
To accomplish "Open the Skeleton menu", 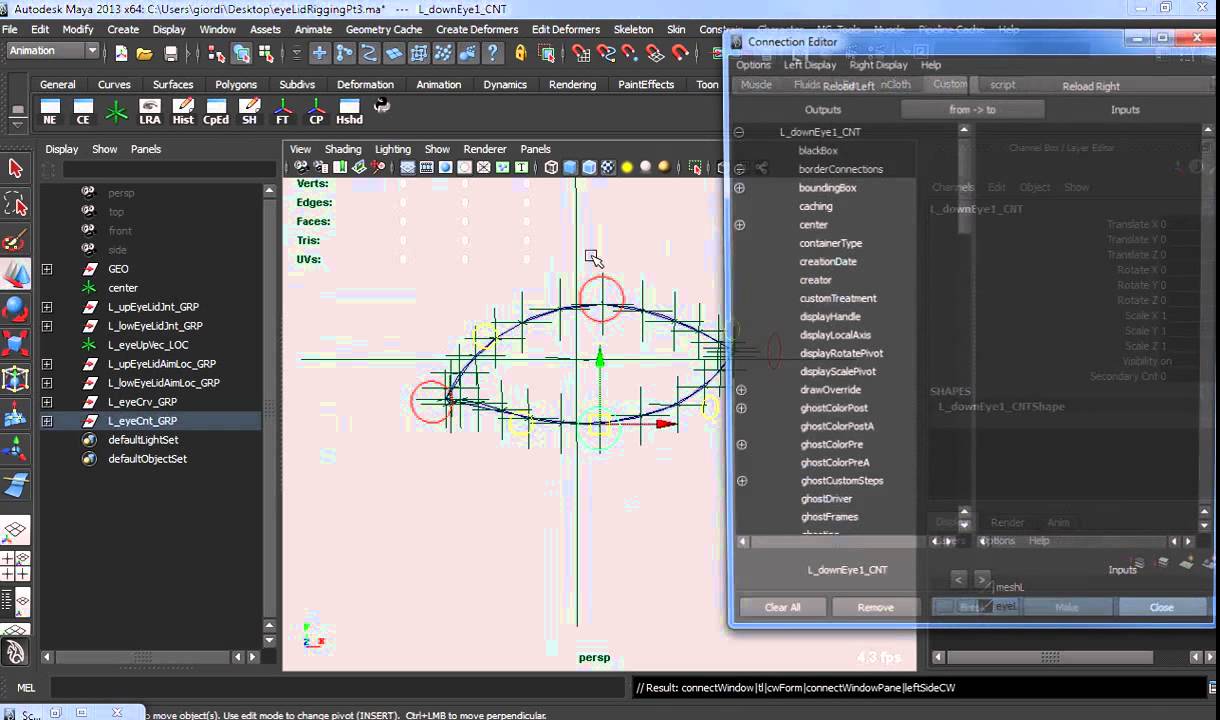I will (633, 29).
